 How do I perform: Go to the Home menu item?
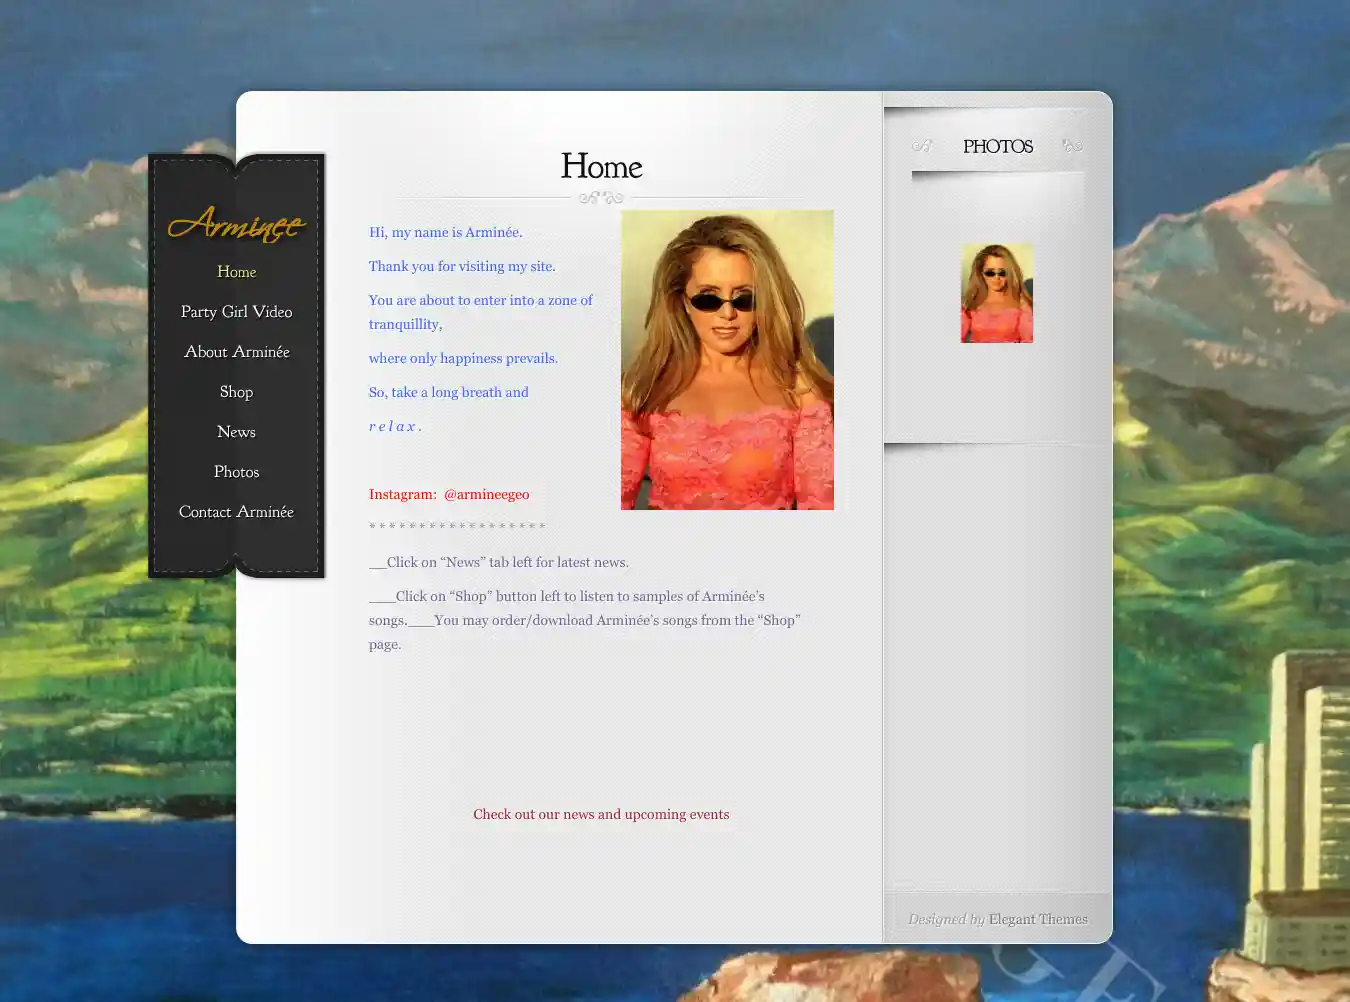[x=236, y=272]
